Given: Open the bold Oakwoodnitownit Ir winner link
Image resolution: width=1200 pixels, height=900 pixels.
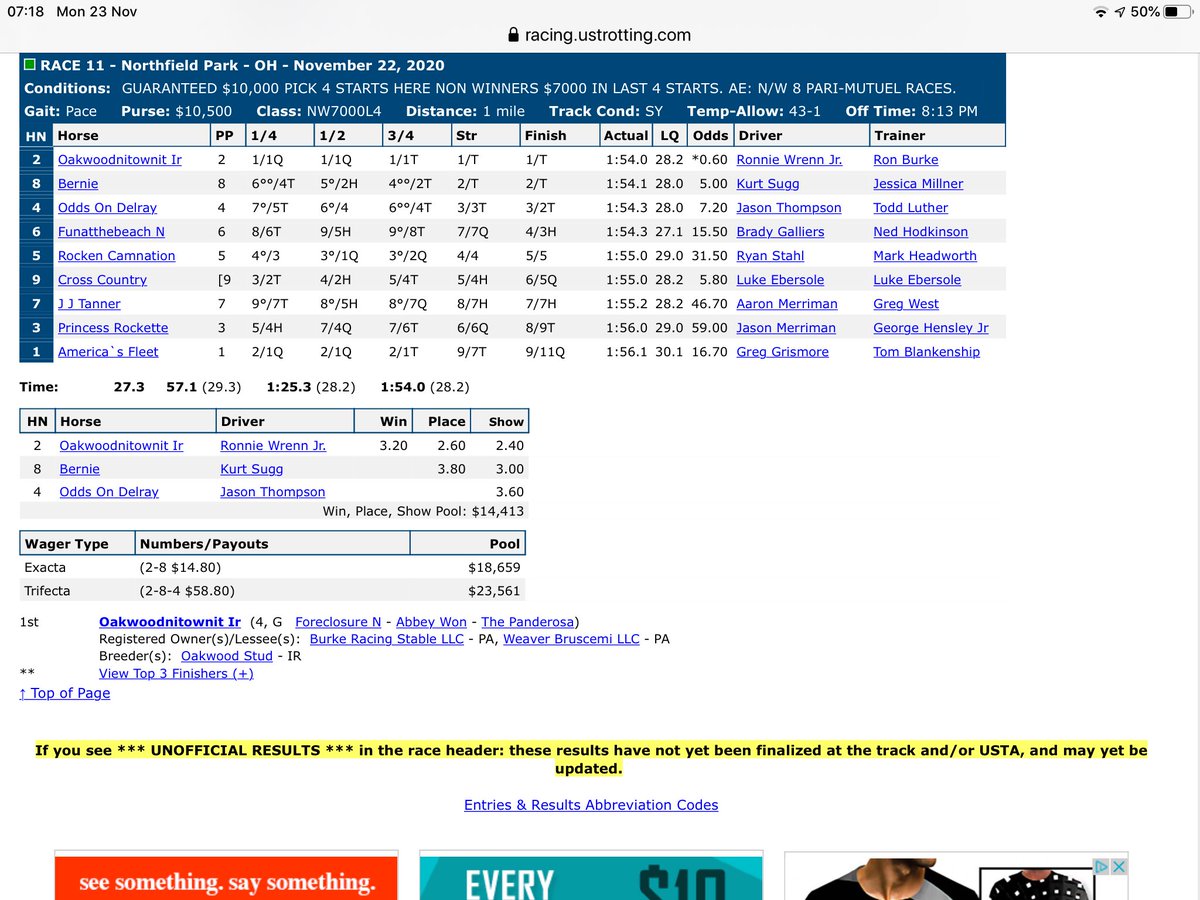Looking at the screenshot, I should click(x=170, y=622).
